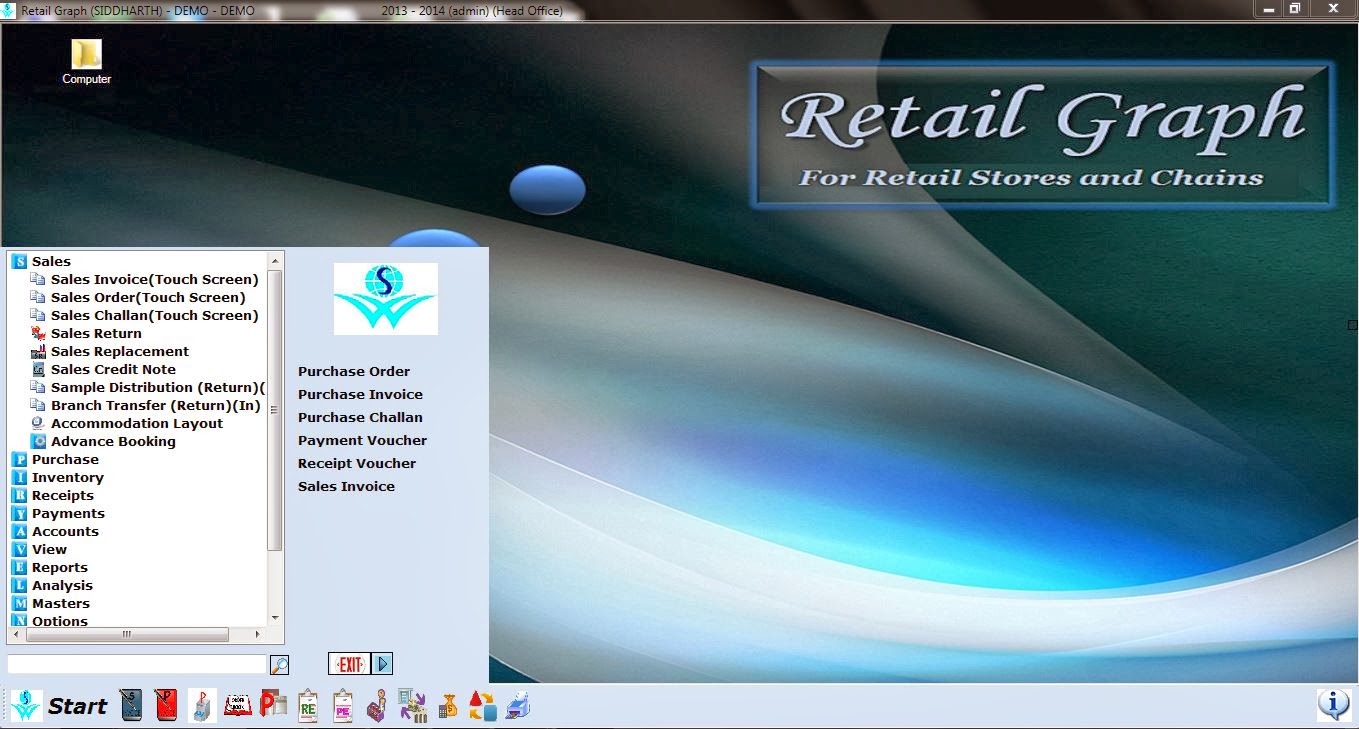The width and height of the screenshot is (1359, 729).
Task: Open Sales Challan(Touch Screen) in tree
Action: pyautogui.click(x=154, y=315)
